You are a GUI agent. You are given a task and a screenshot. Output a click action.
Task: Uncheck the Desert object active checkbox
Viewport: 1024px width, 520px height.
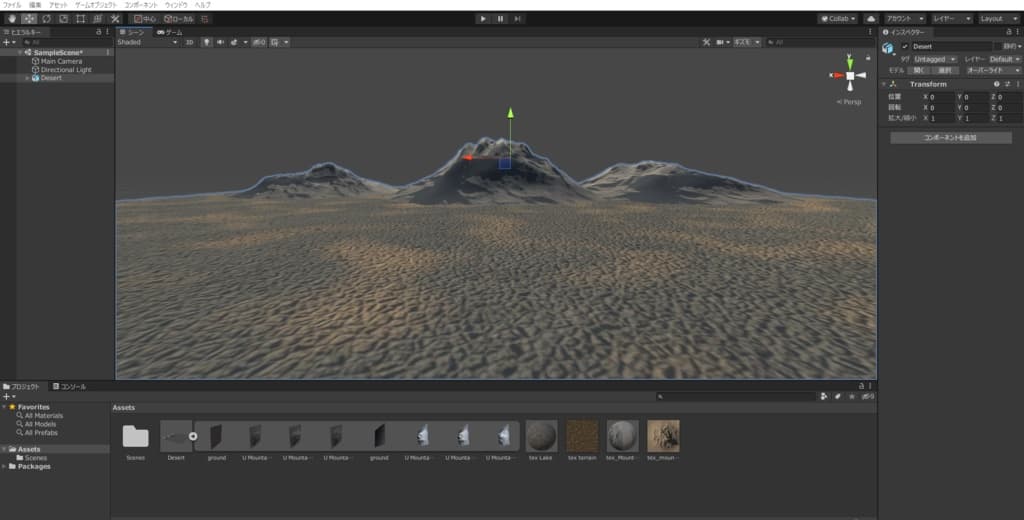point(904,46)
